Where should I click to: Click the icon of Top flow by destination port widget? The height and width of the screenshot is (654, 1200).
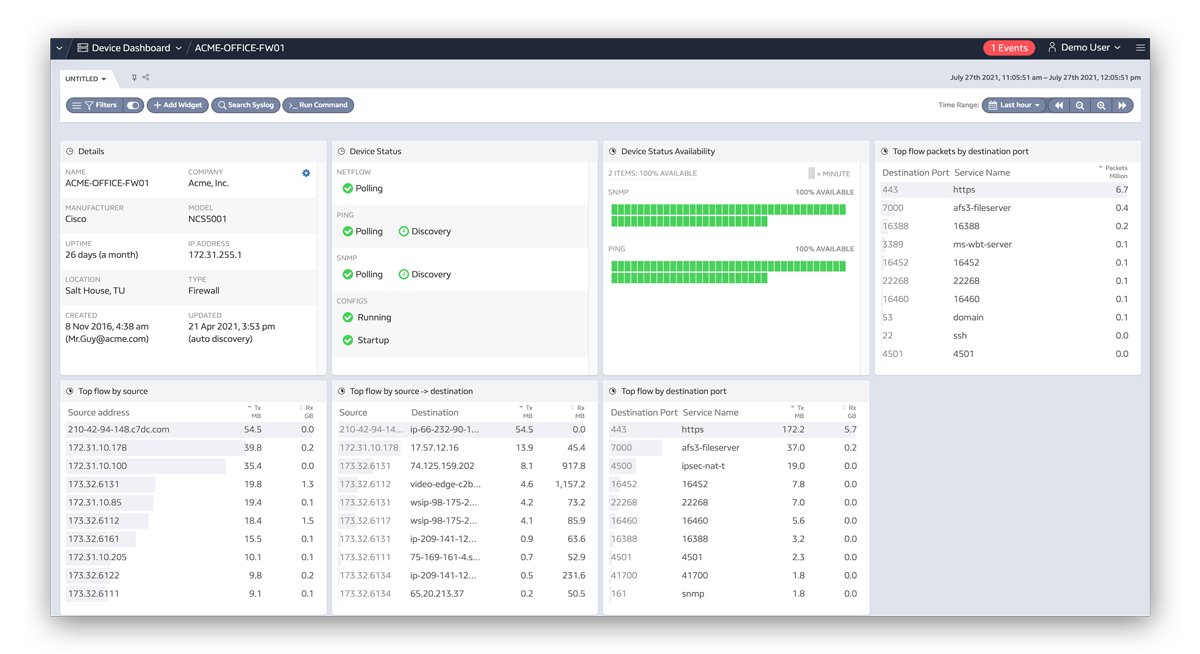coord(613,391)
